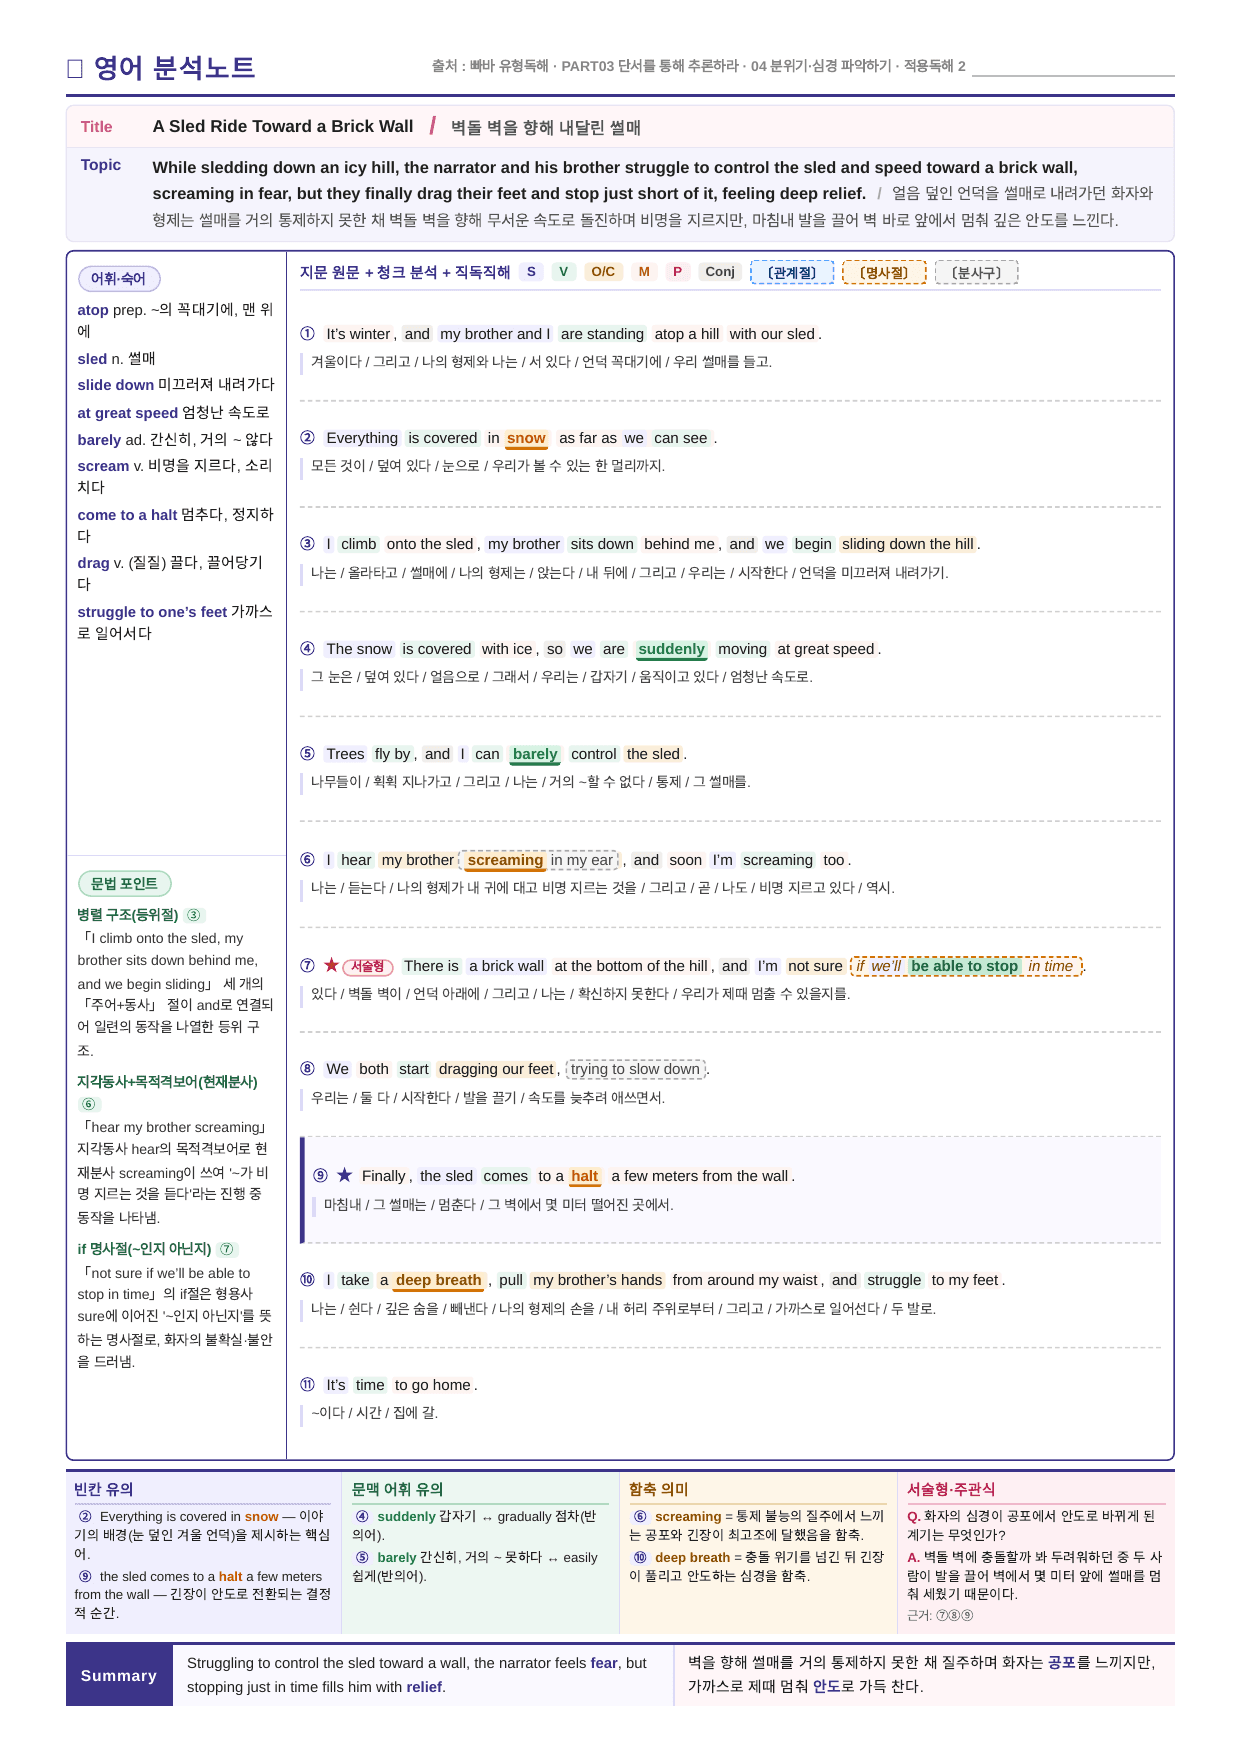
Task: Click the highlighted word suddenly in sentence 4
Action: pos(671,649)
